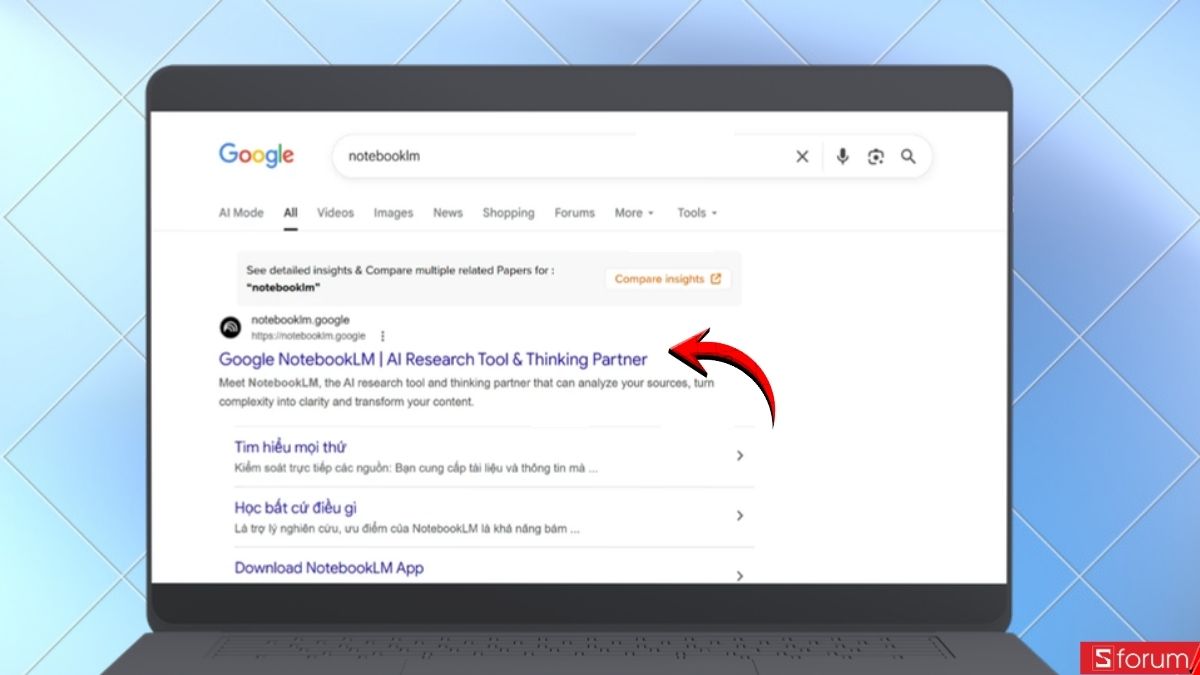Screen dimensions: 1200x675
Task: Open the Shopping tab
Action: (x=508, y=213)
